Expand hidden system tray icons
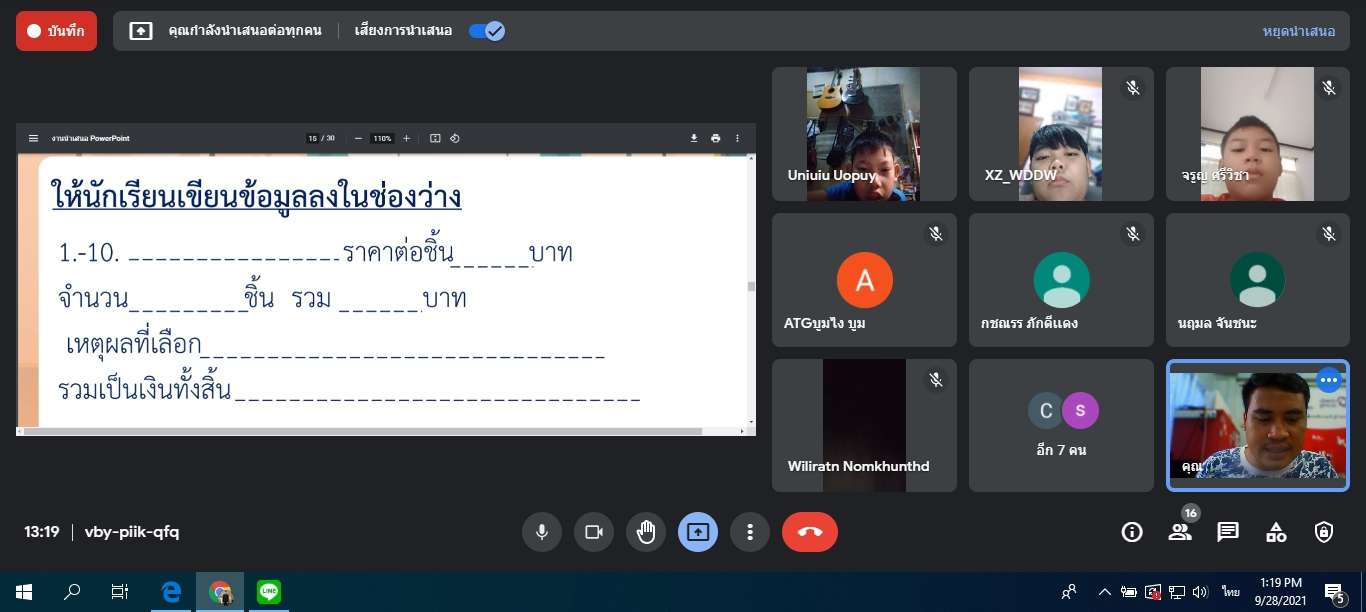Image resolution: width=1366 pixels, height=612 pixels. point(1105,591)
